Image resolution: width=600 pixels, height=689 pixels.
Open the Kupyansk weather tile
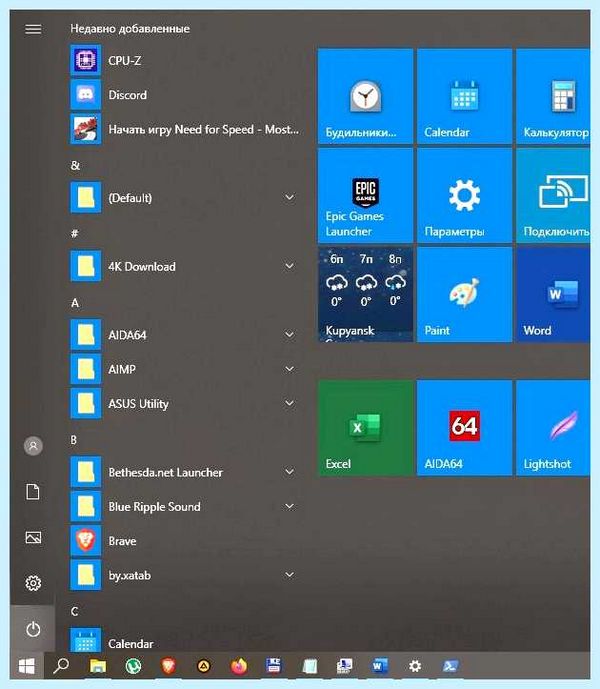click(x=365, y=294)
